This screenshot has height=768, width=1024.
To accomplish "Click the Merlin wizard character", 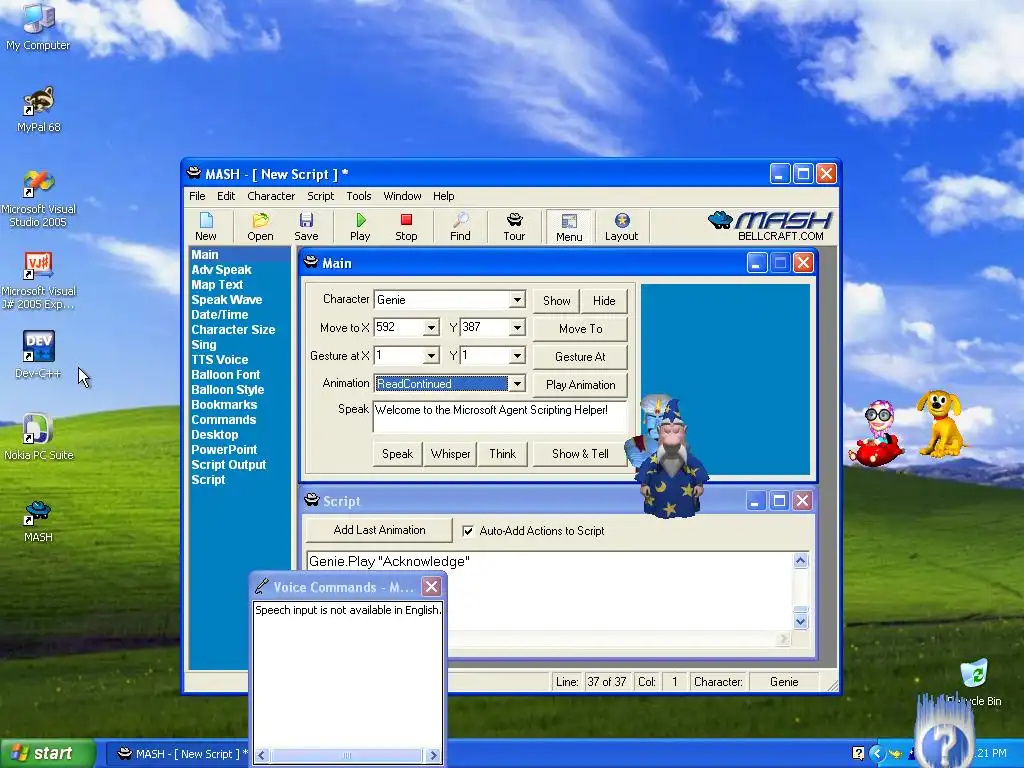I will 671,458.
